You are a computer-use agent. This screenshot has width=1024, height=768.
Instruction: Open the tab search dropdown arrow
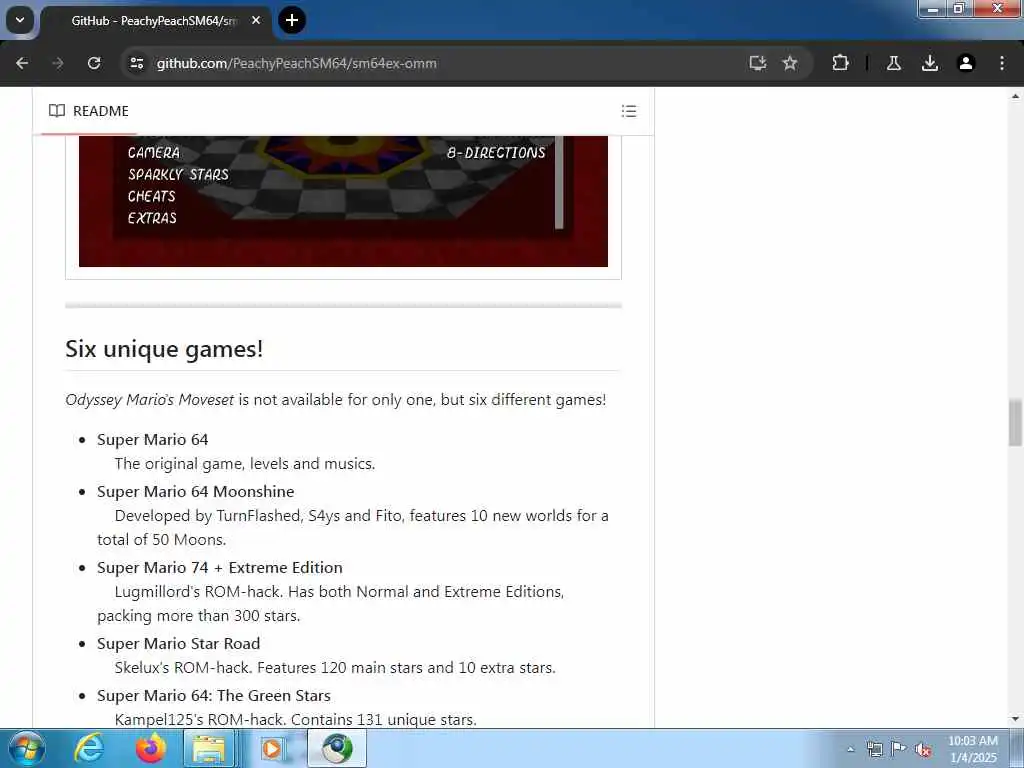click(x=20, y=20)
